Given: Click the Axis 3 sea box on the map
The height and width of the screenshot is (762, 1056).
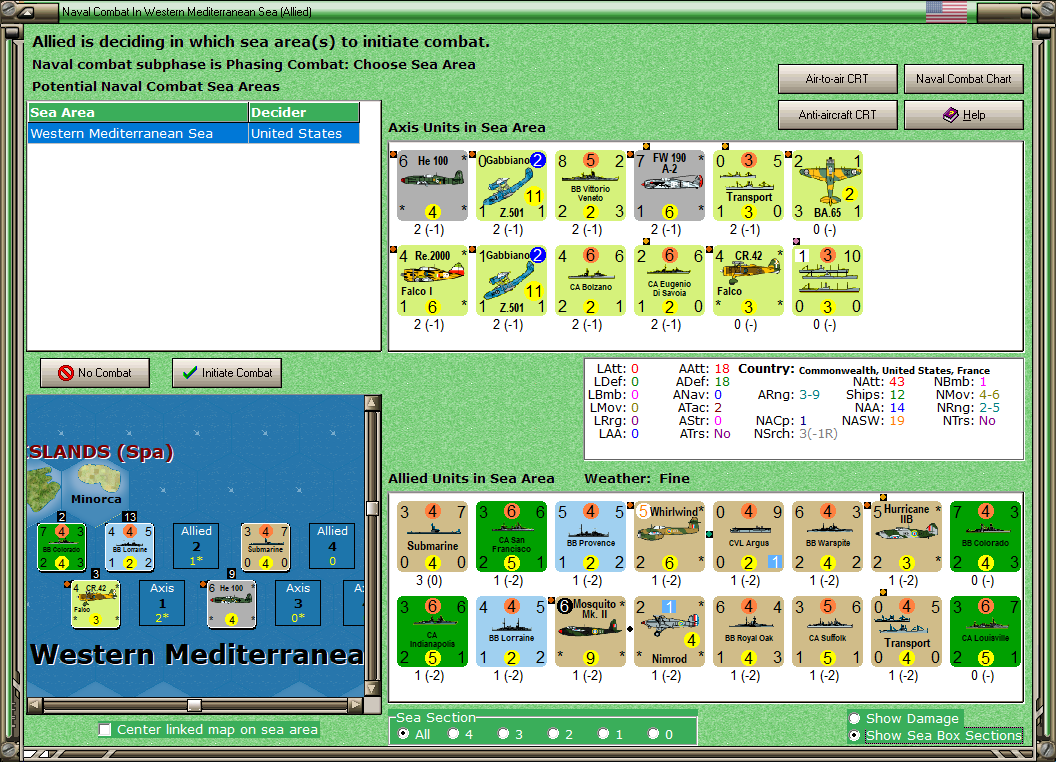Looking at the screenshot, I should (x=298, y=603).
